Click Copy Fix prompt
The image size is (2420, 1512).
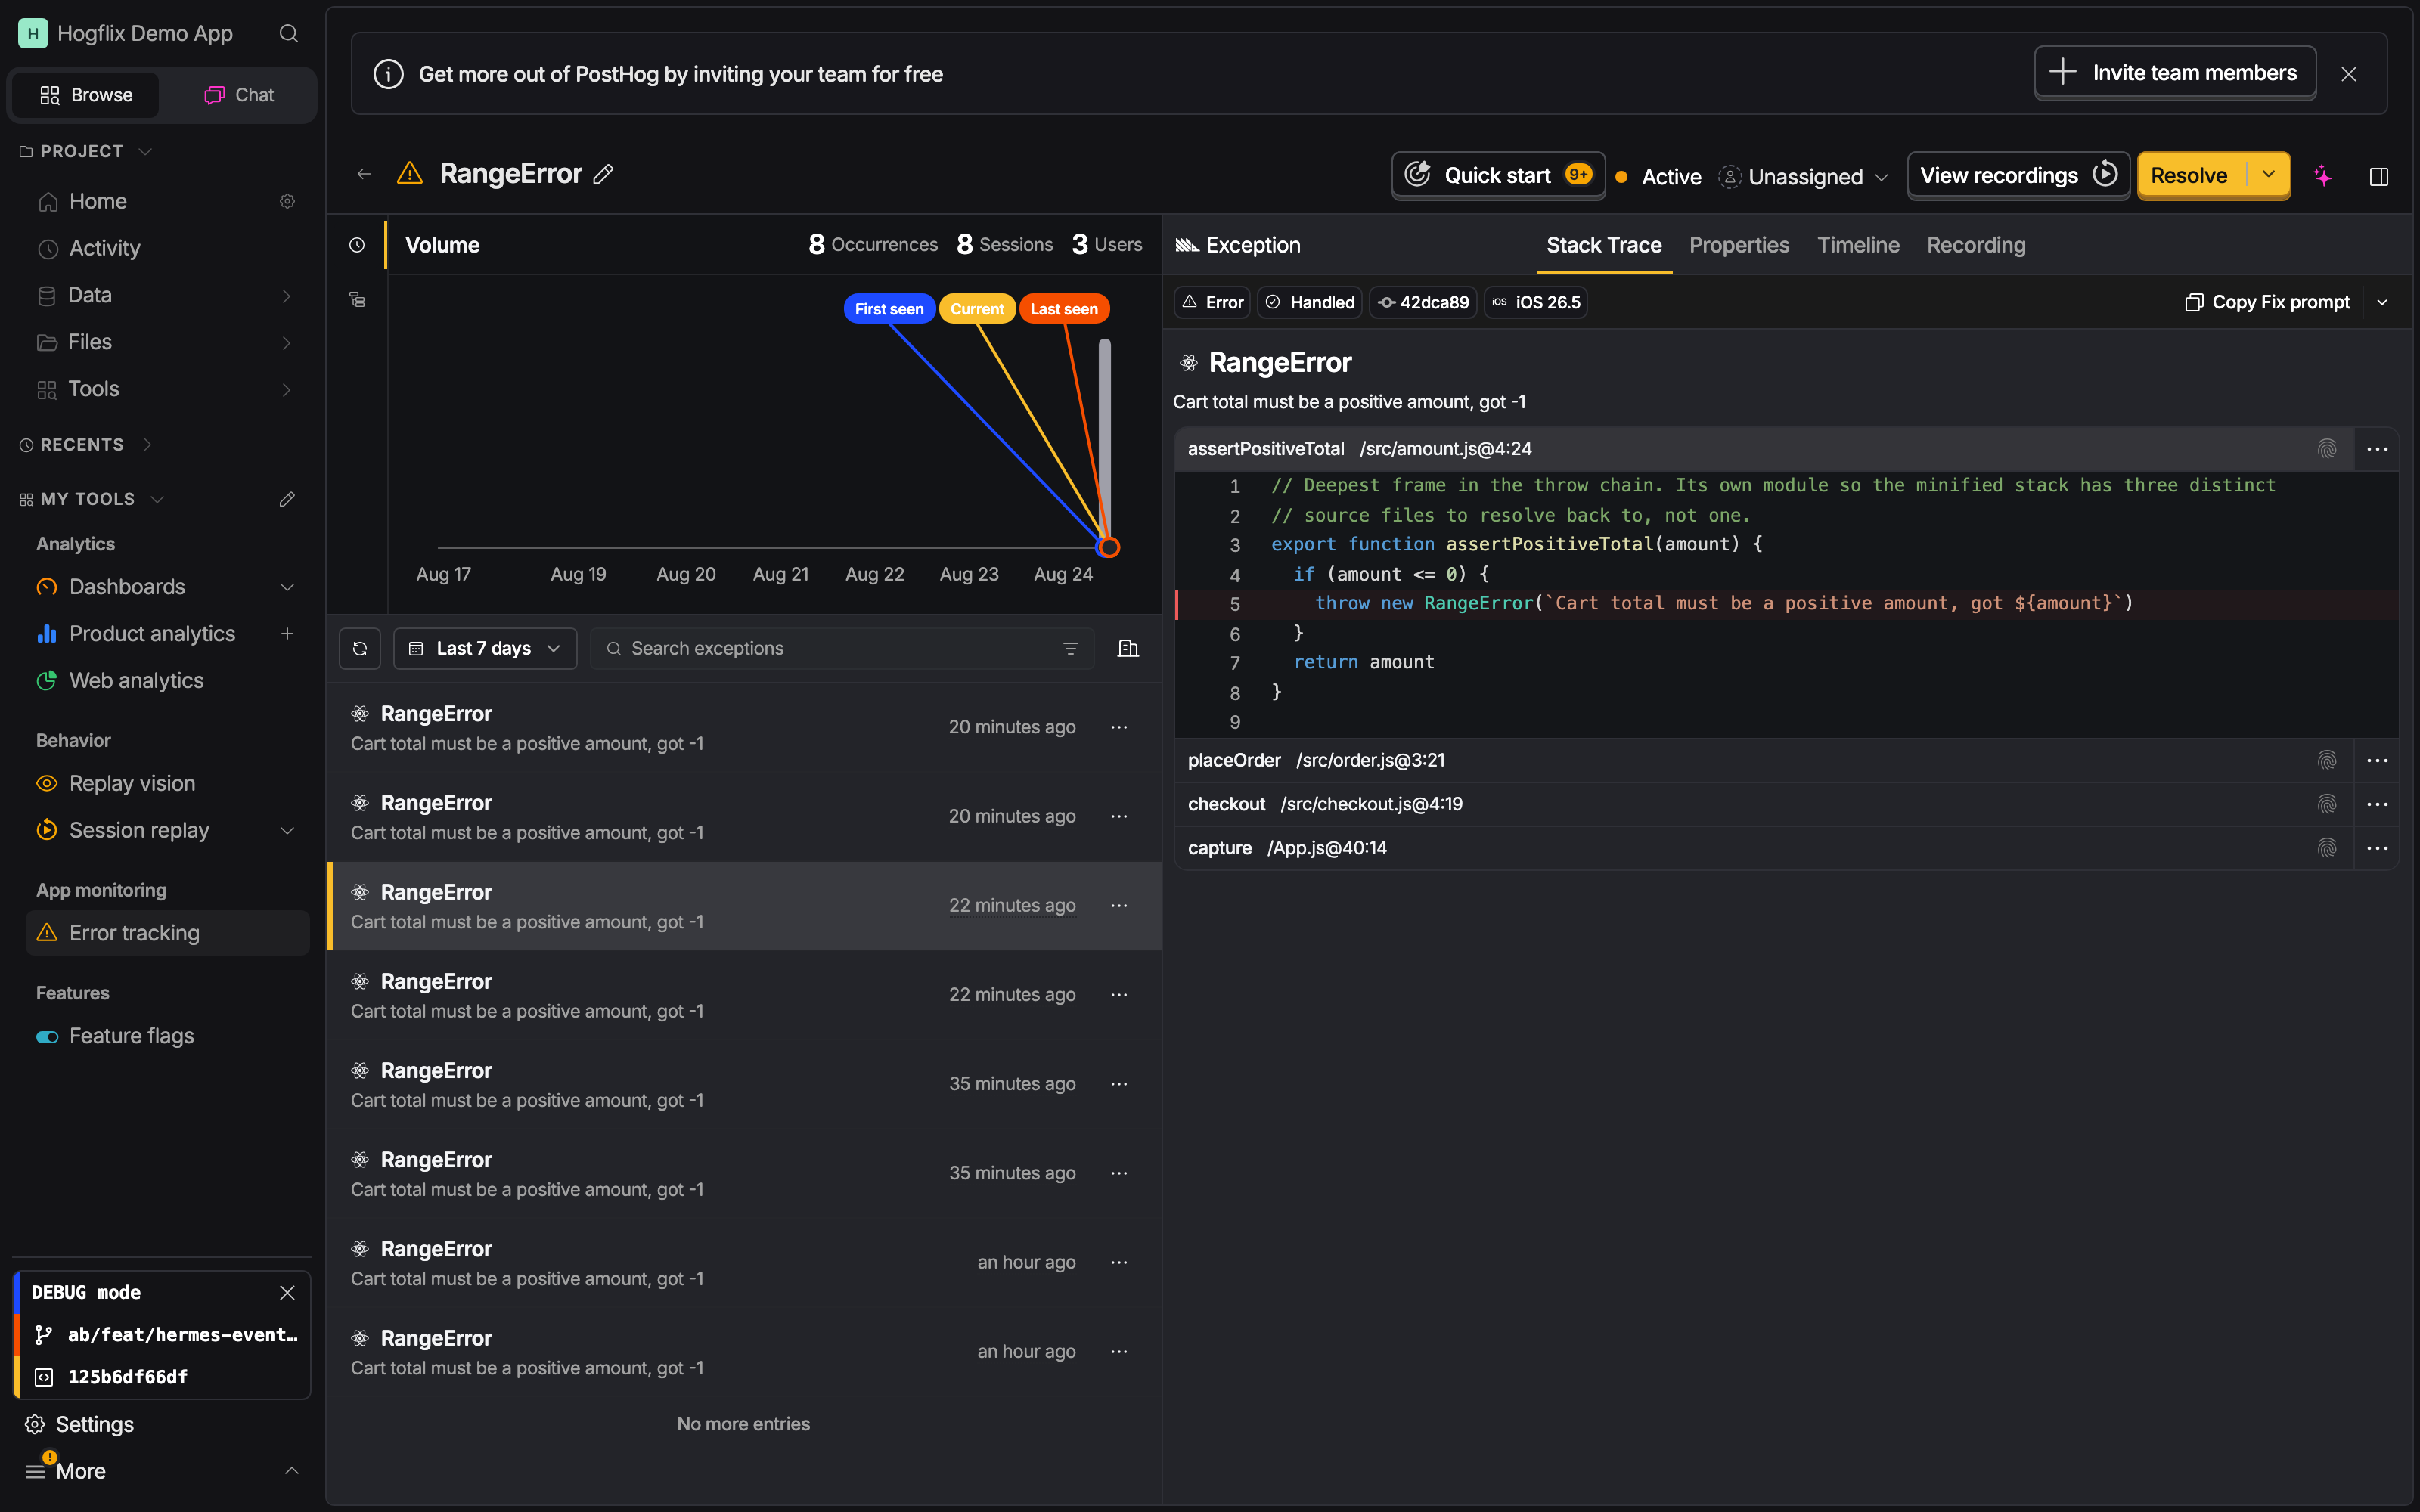(x=2268, y=302)
